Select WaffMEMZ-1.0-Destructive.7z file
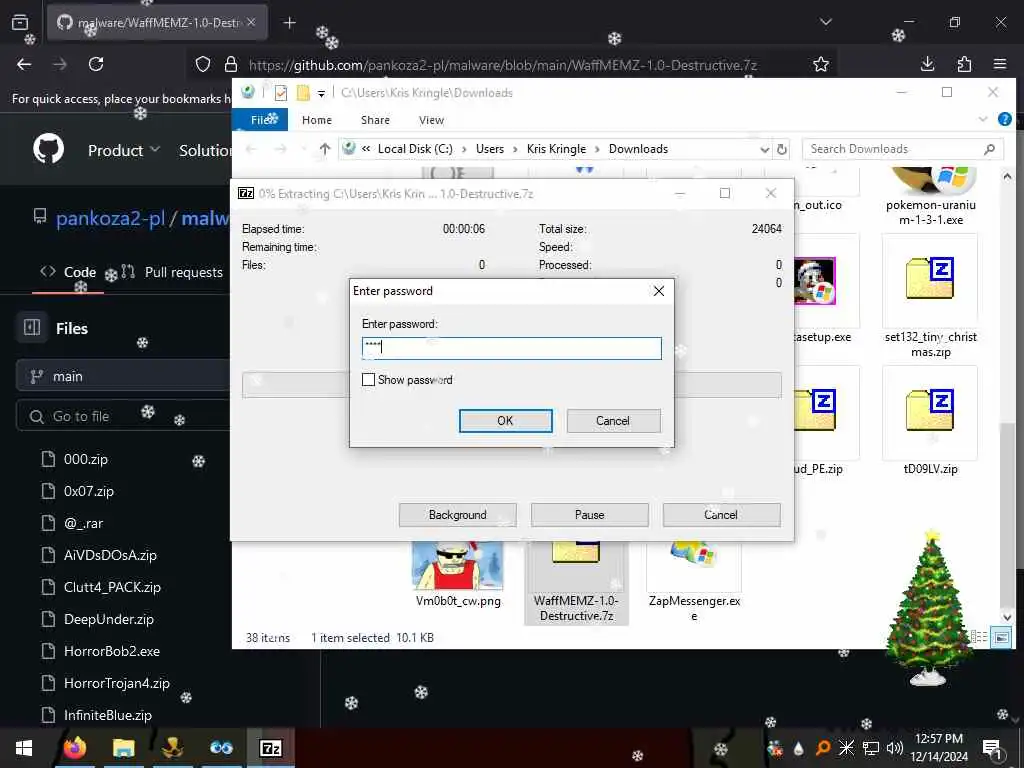The height and width of the screenshot is (768, 1024). pyautogui.click(x=576, y=581)
